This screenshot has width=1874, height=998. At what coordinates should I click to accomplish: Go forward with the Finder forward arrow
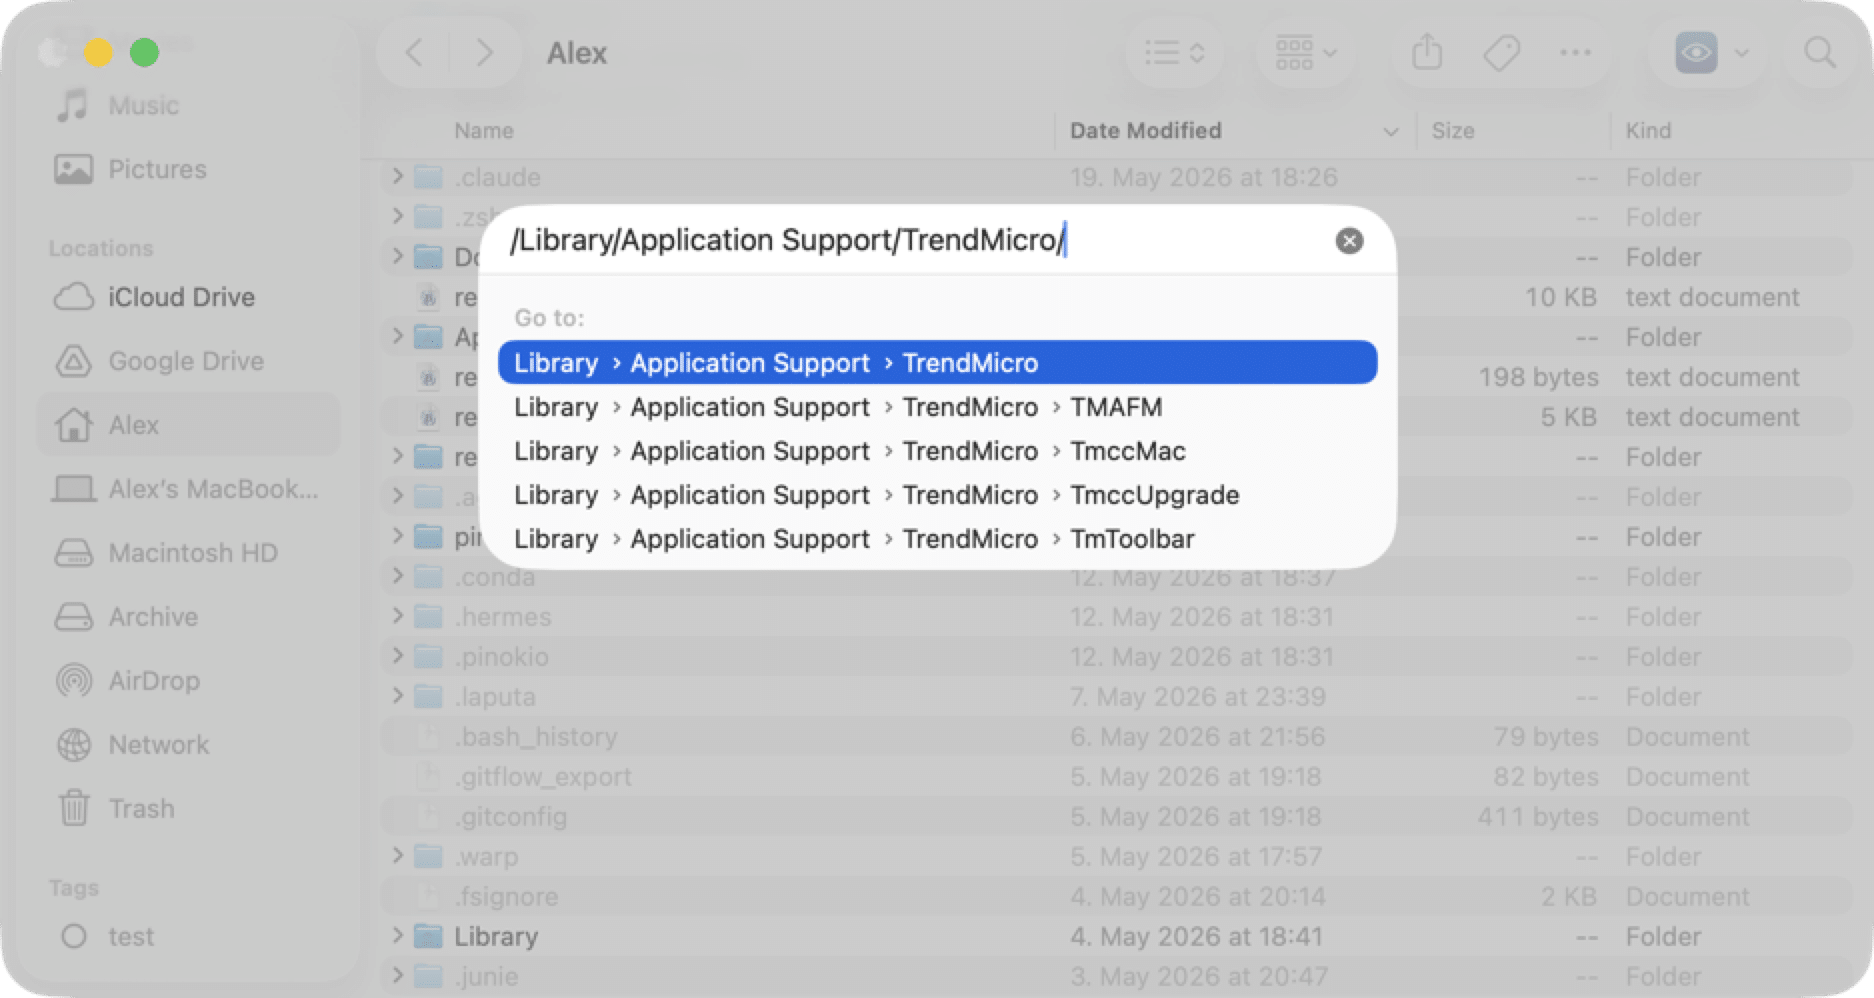[x=485, y=52]
